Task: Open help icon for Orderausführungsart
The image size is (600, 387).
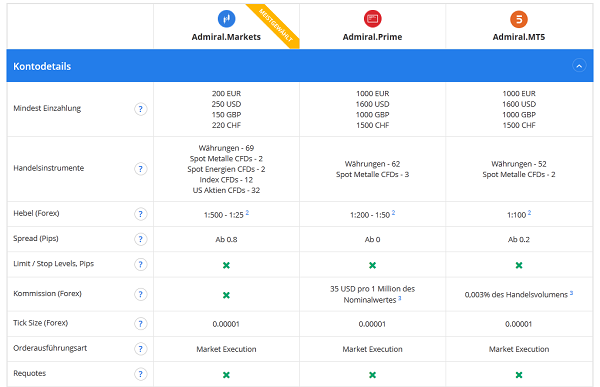Action: click(140, 349)
